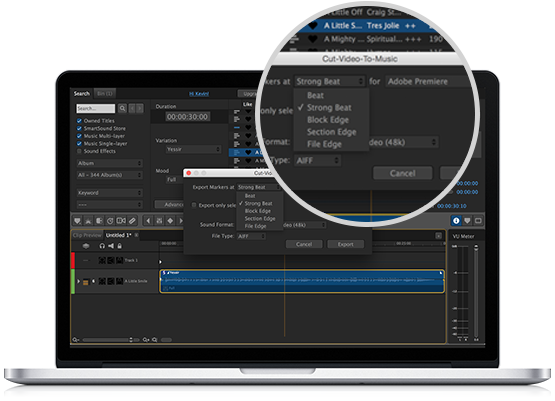
Task: Close the Untitled 1* tab with its x
Action: point(136,235)
